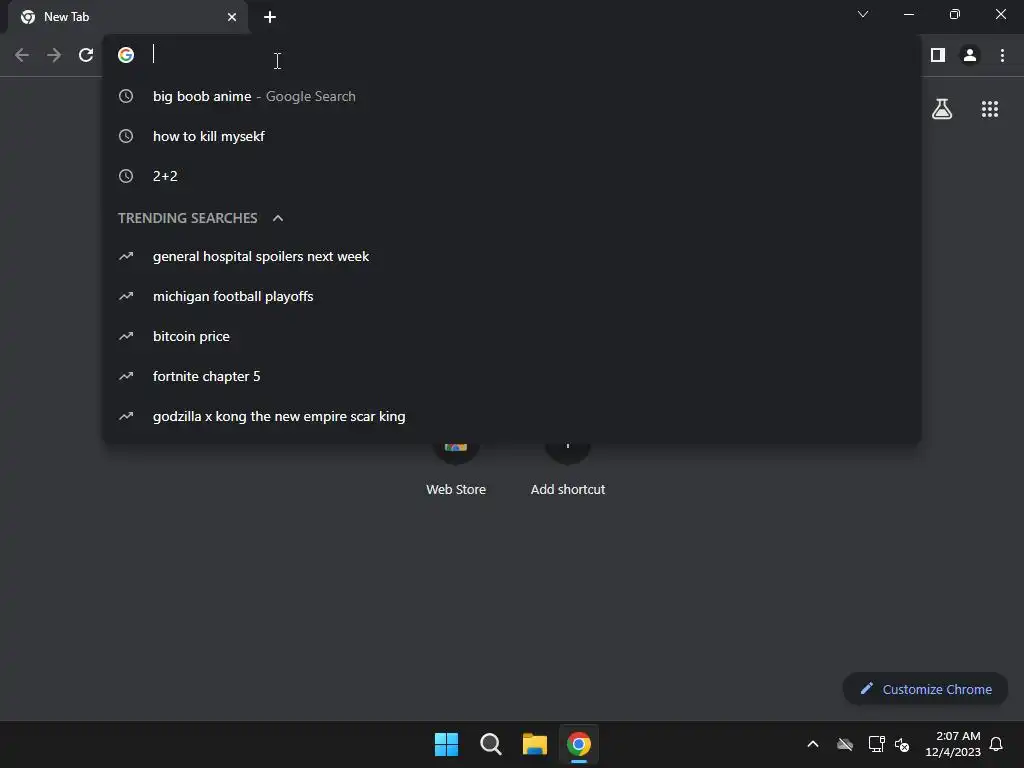
Task: Click the 'TRENDING SEARCHES' heading
Action: (187, 218)
